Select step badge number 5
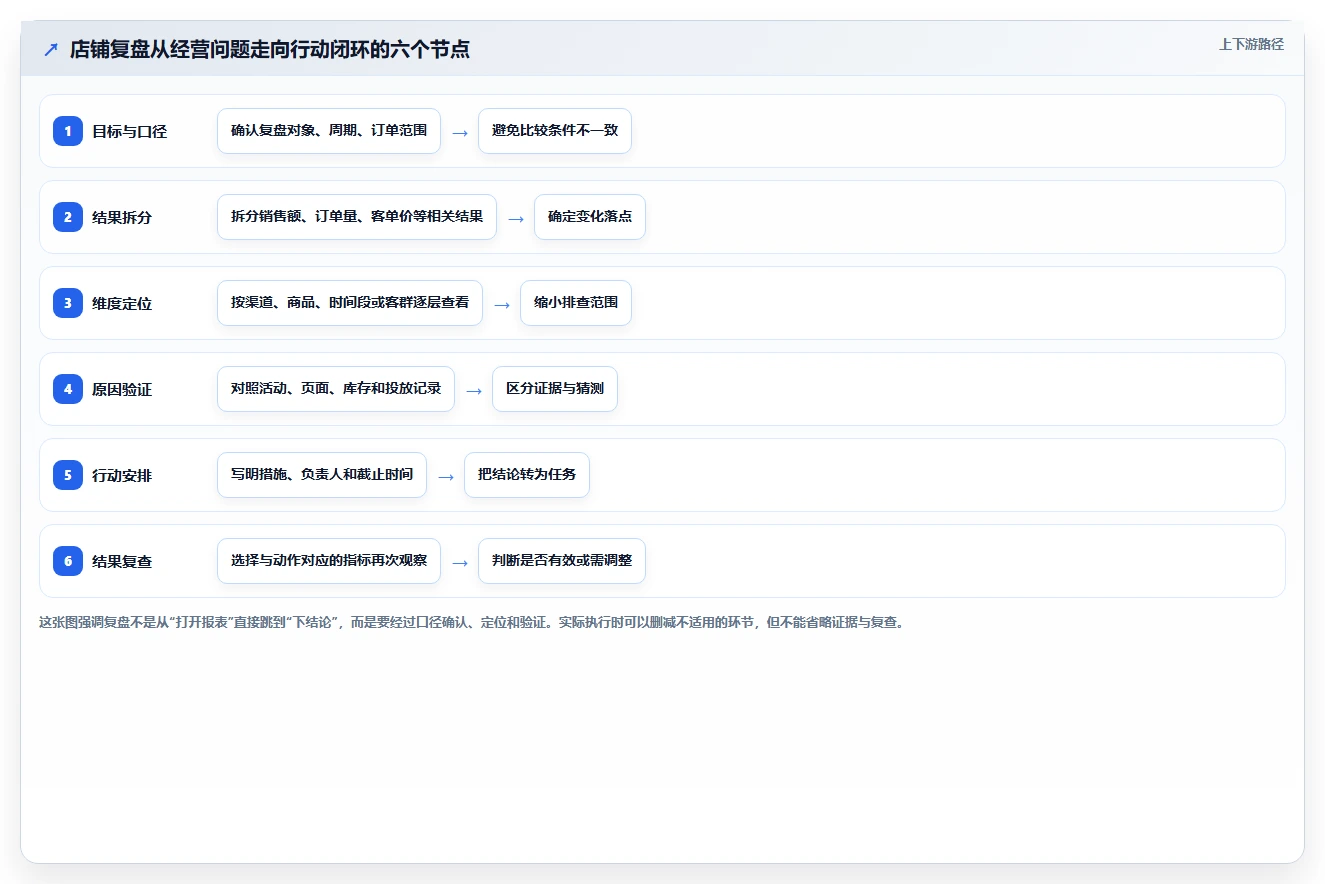Viewport: 1325px width, 884px height. (68, 474)
